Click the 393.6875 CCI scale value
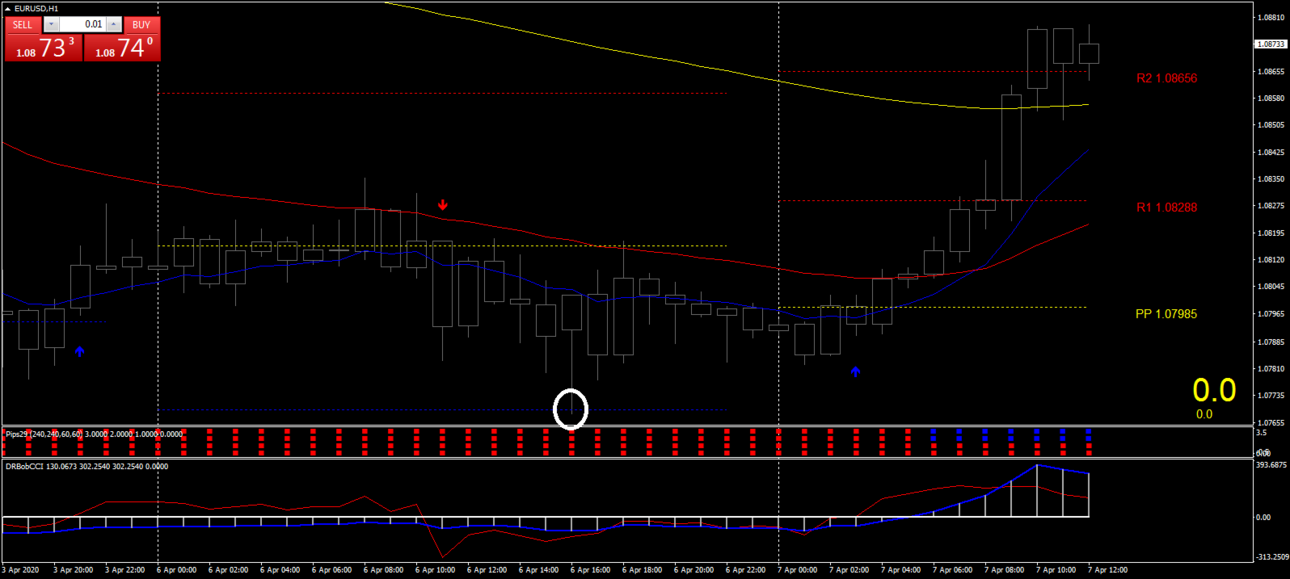The width and height of the screenshot is (1290, 579). [x=1271, y=465]
